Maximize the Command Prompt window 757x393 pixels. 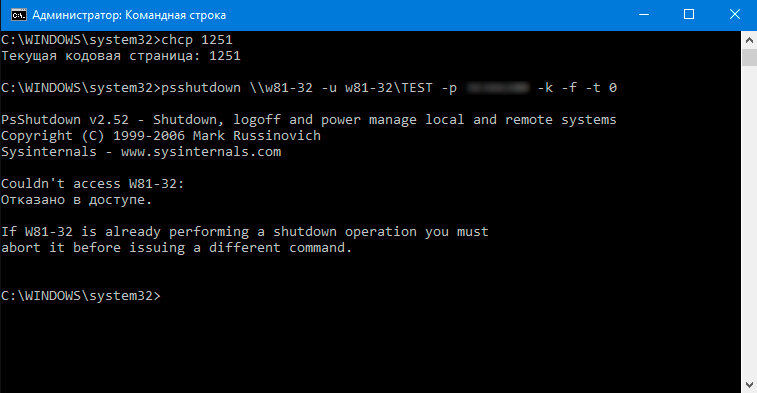point(689,15)
